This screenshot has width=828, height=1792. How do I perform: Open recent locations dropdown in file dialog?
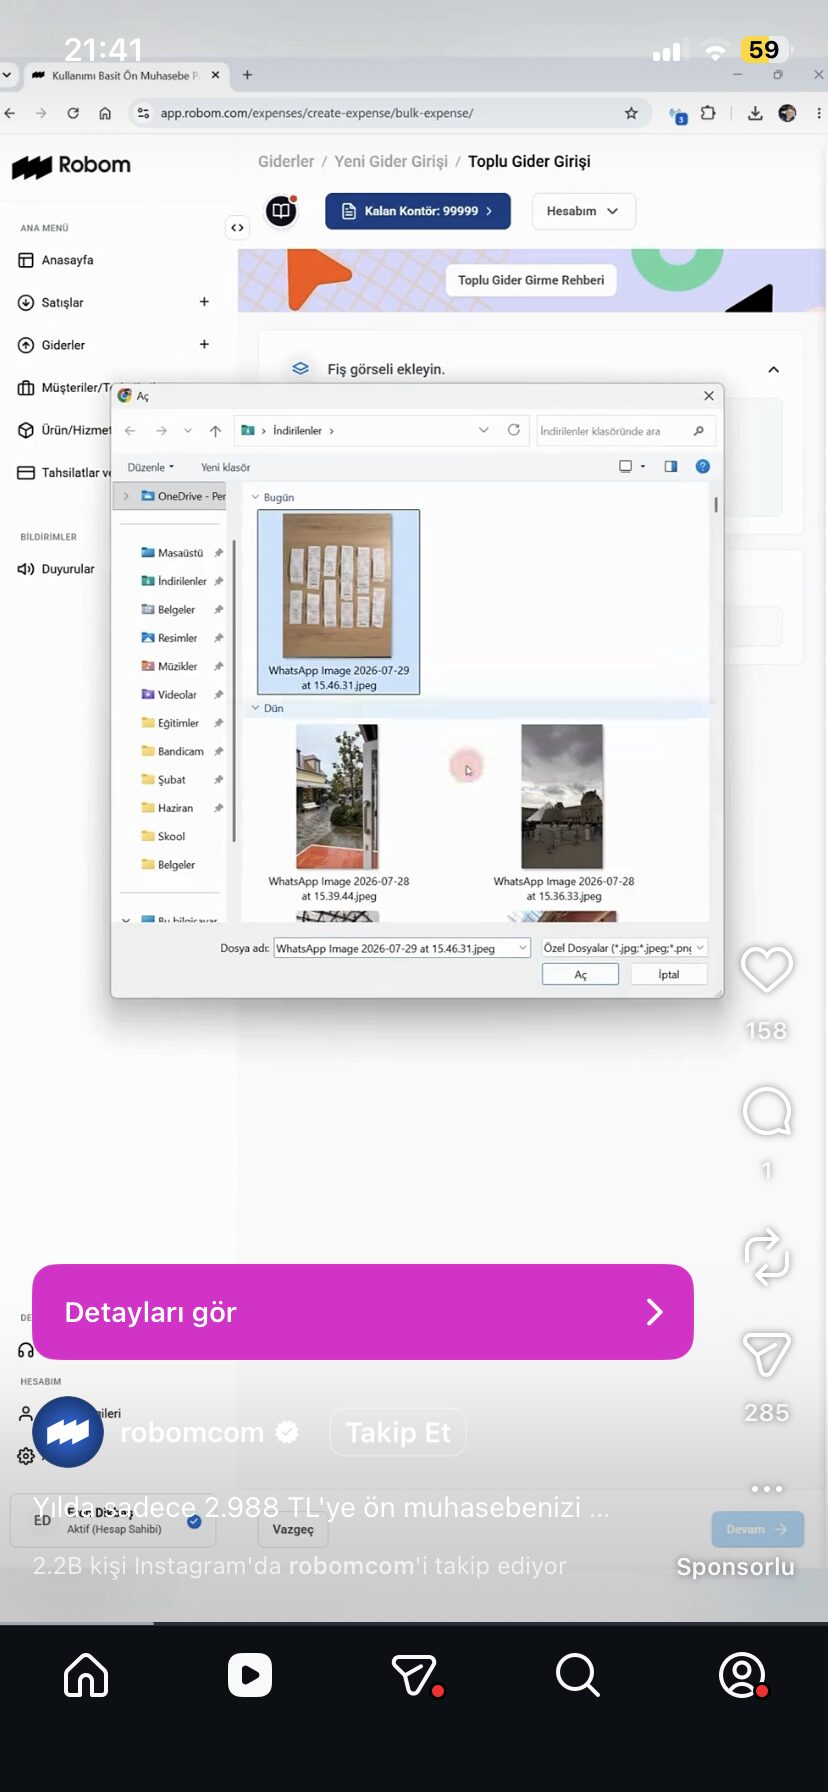click(x=188, y=431)
